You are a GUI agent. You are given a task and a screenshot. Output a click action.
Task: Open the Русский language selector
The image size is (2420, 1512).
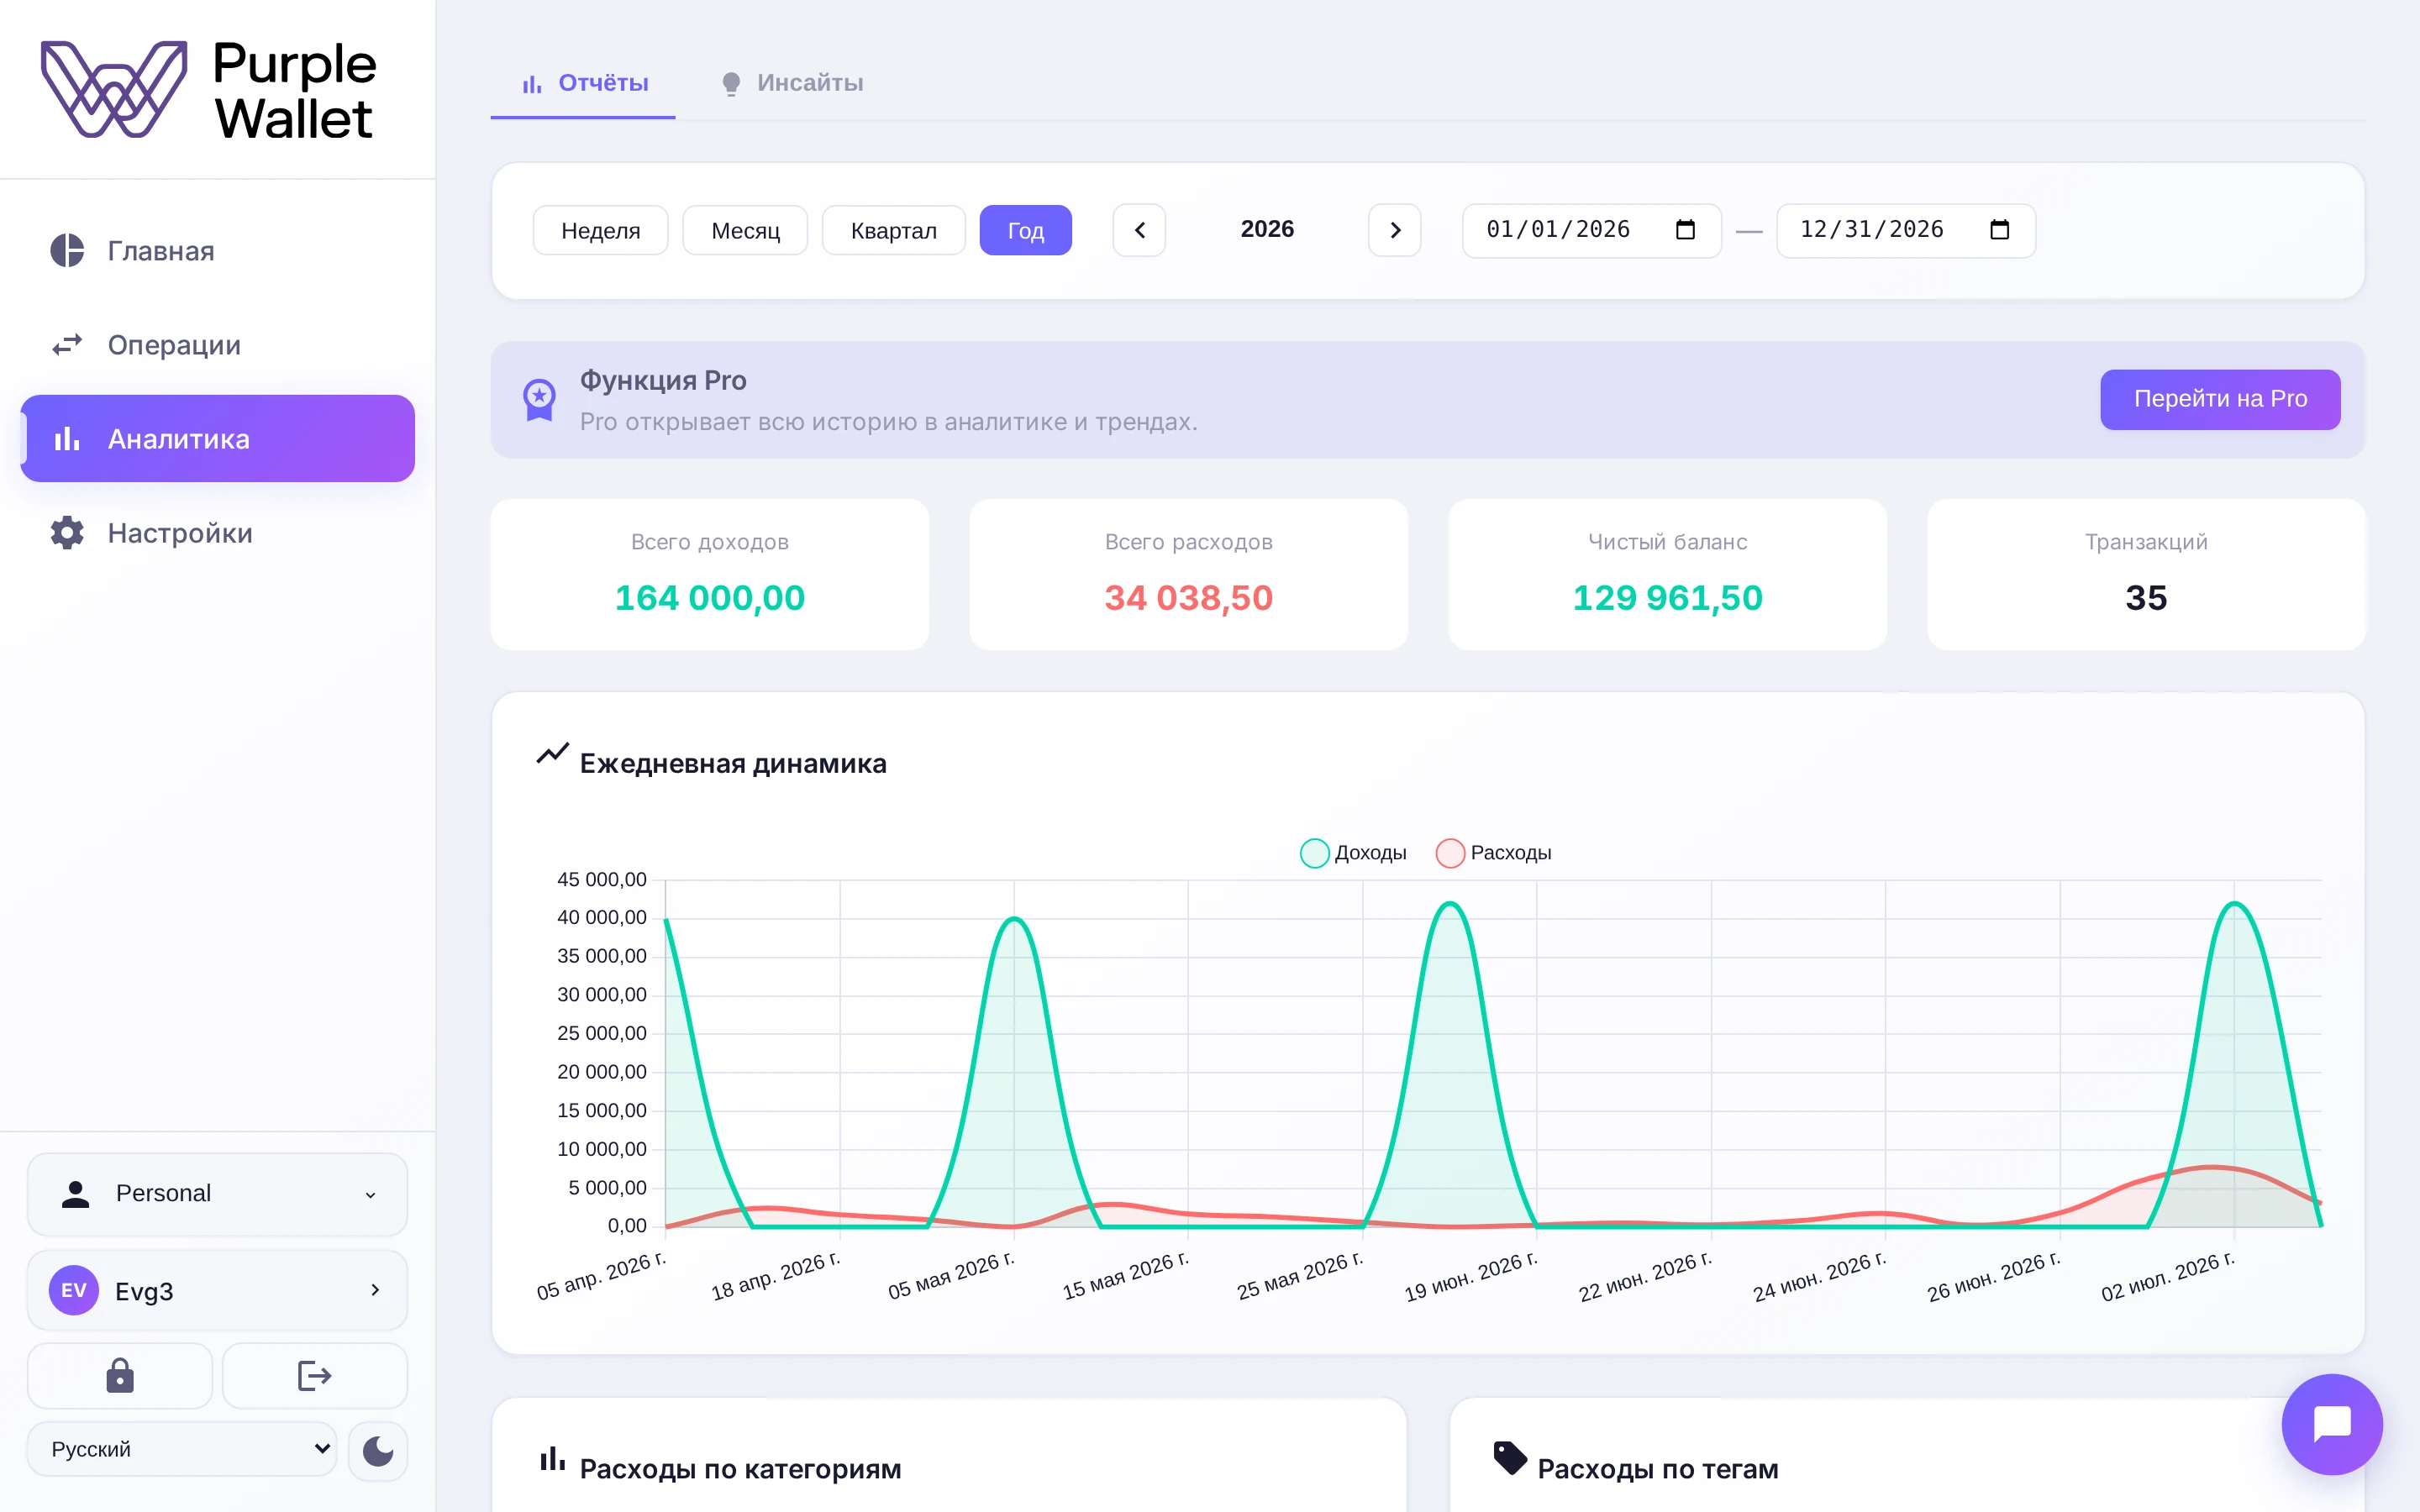point(182,1449)
